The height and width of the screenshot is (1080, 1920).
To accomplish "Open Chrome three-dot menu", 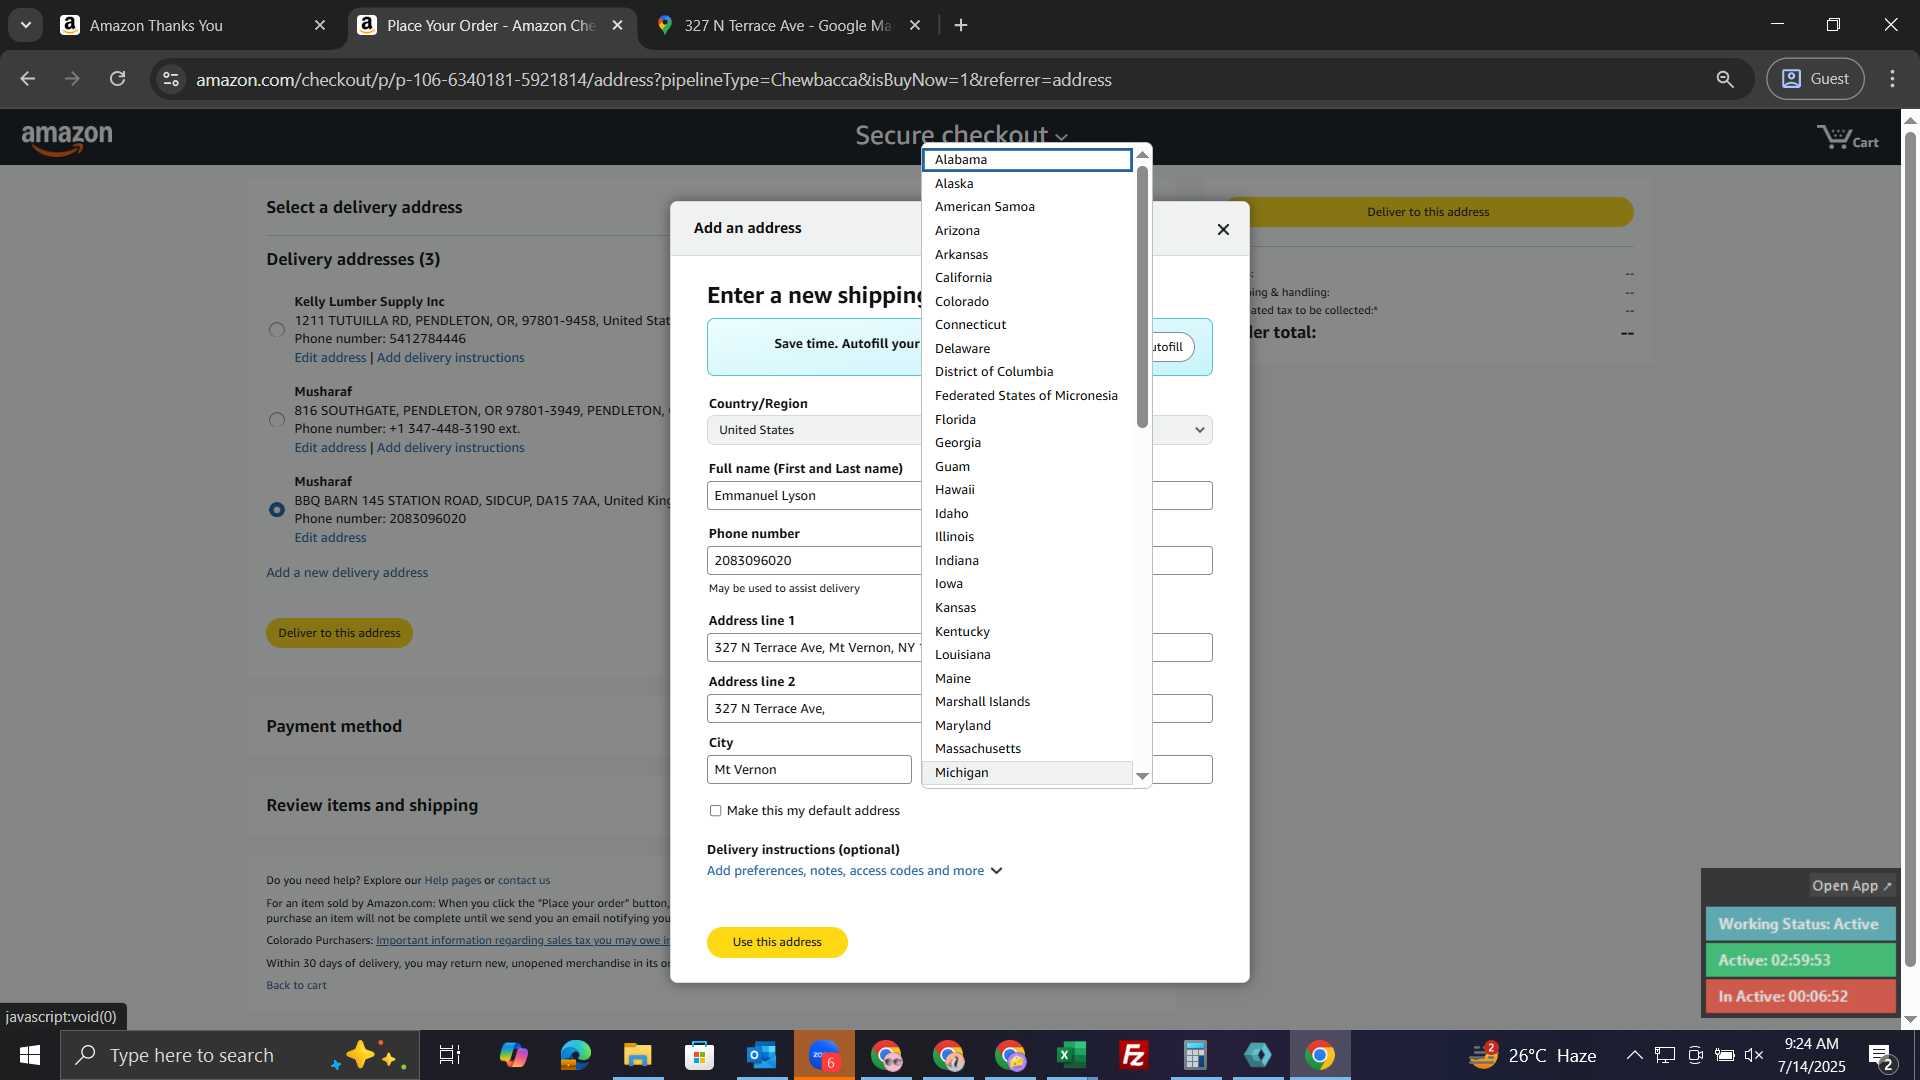I will [1893, 79].
